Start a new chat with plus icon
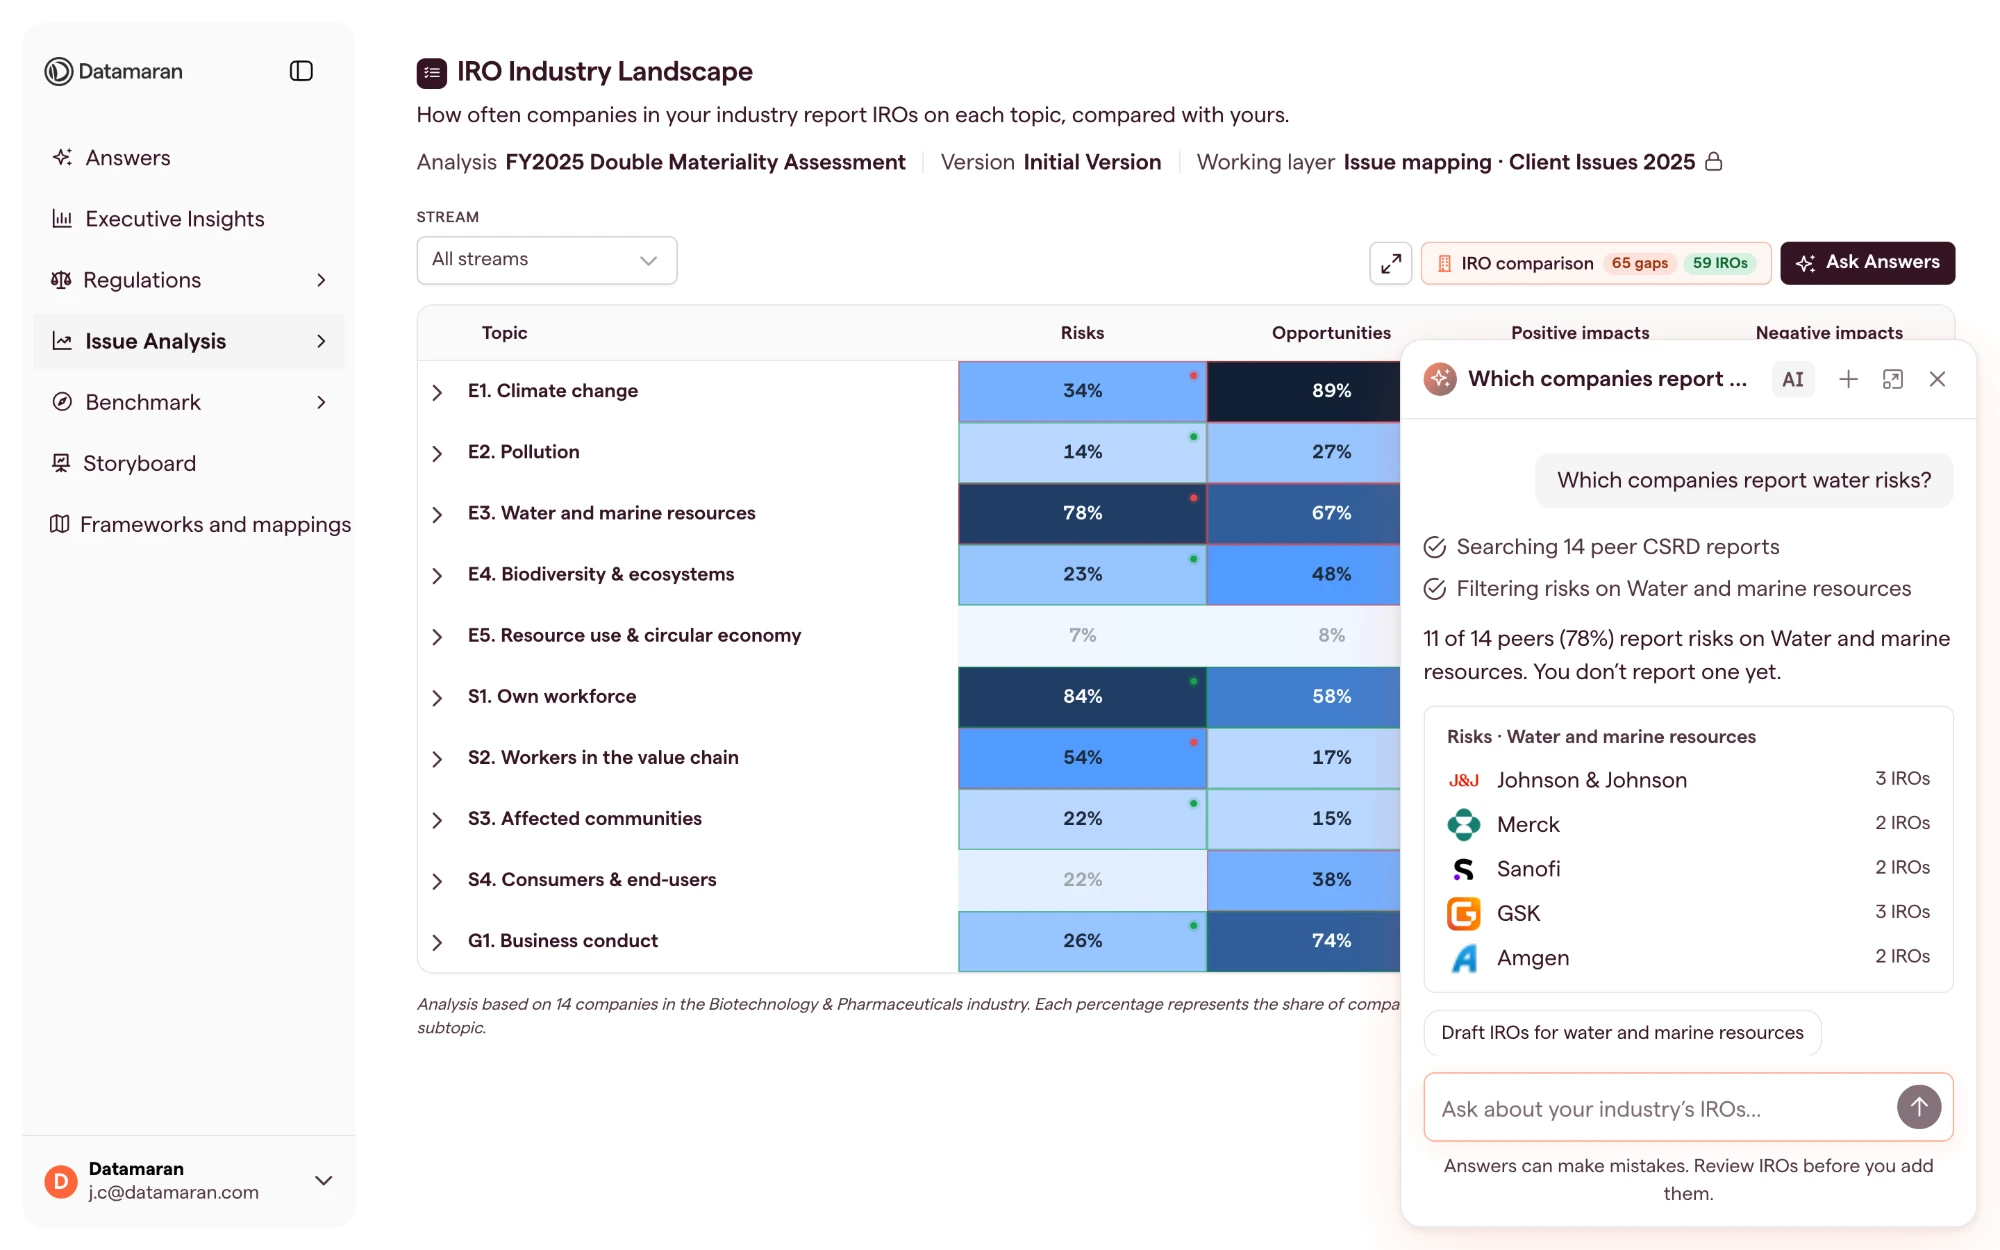This screenshot has height=1250, width=2000. pos(1848,379)
